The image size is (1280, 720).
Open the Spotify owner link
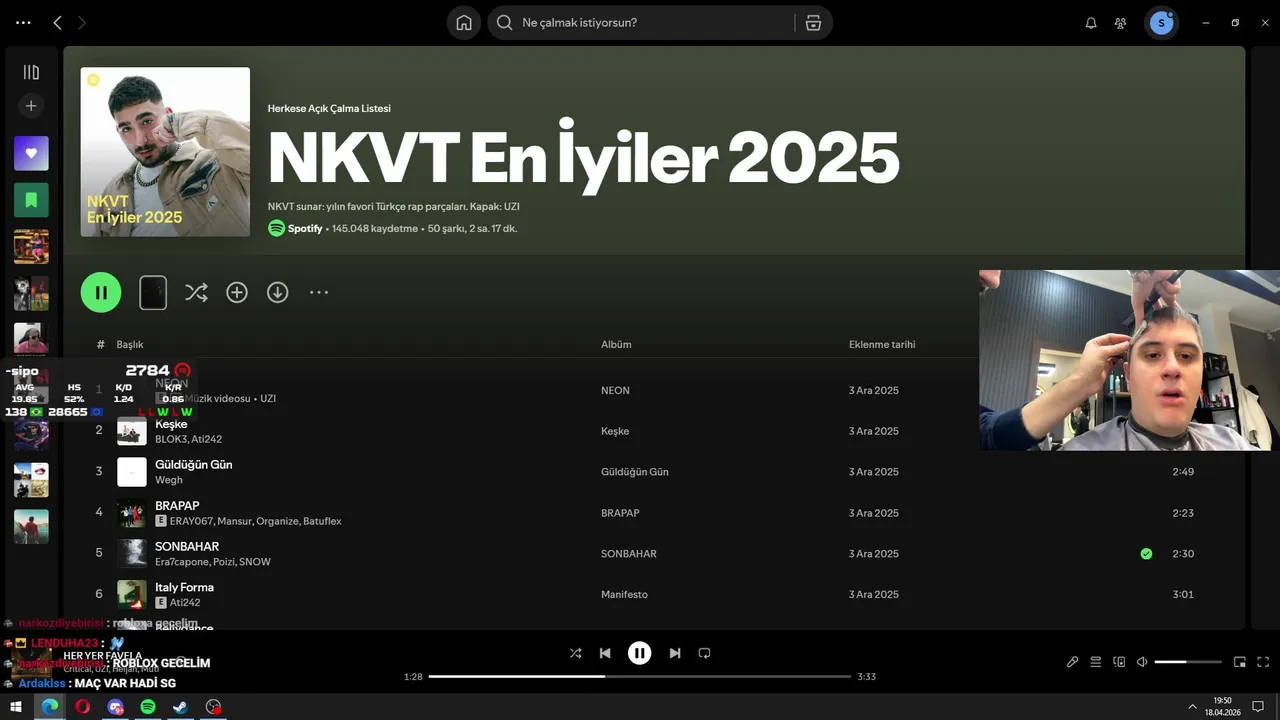pyautogui.click(x=305, y=229)
